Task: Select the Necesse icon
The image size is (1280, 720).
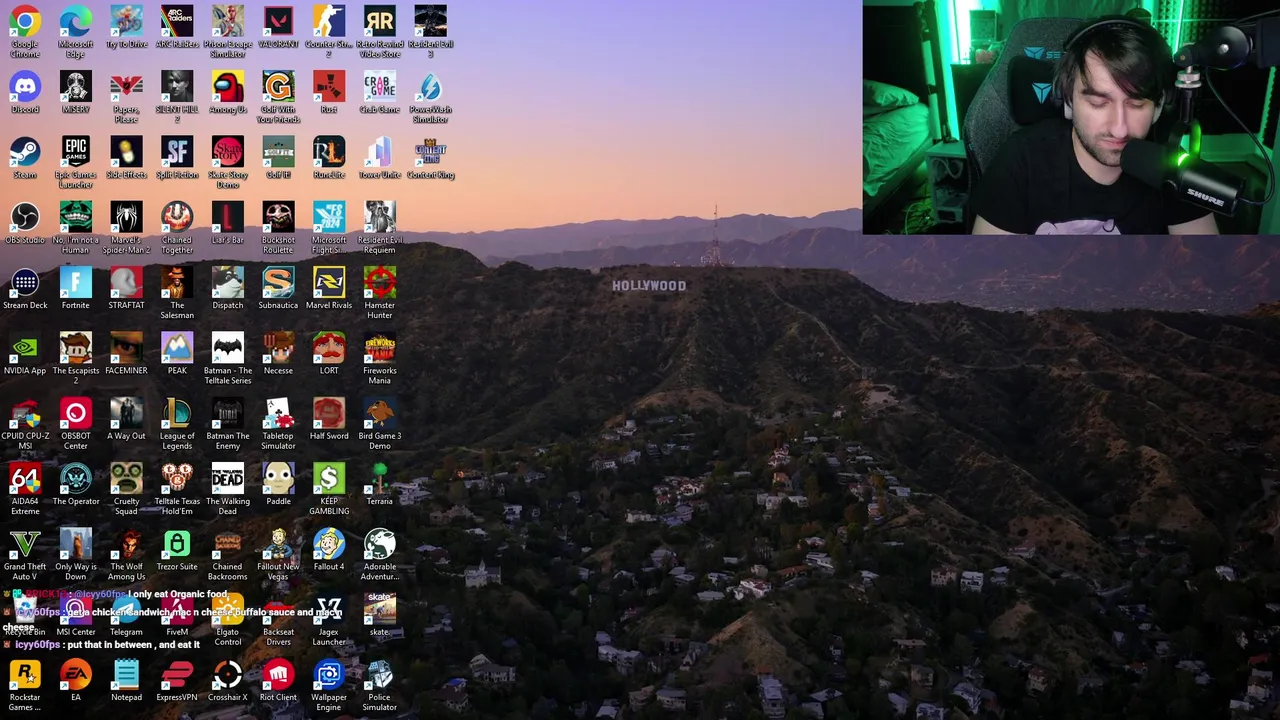Action: [x=278, y=348]
